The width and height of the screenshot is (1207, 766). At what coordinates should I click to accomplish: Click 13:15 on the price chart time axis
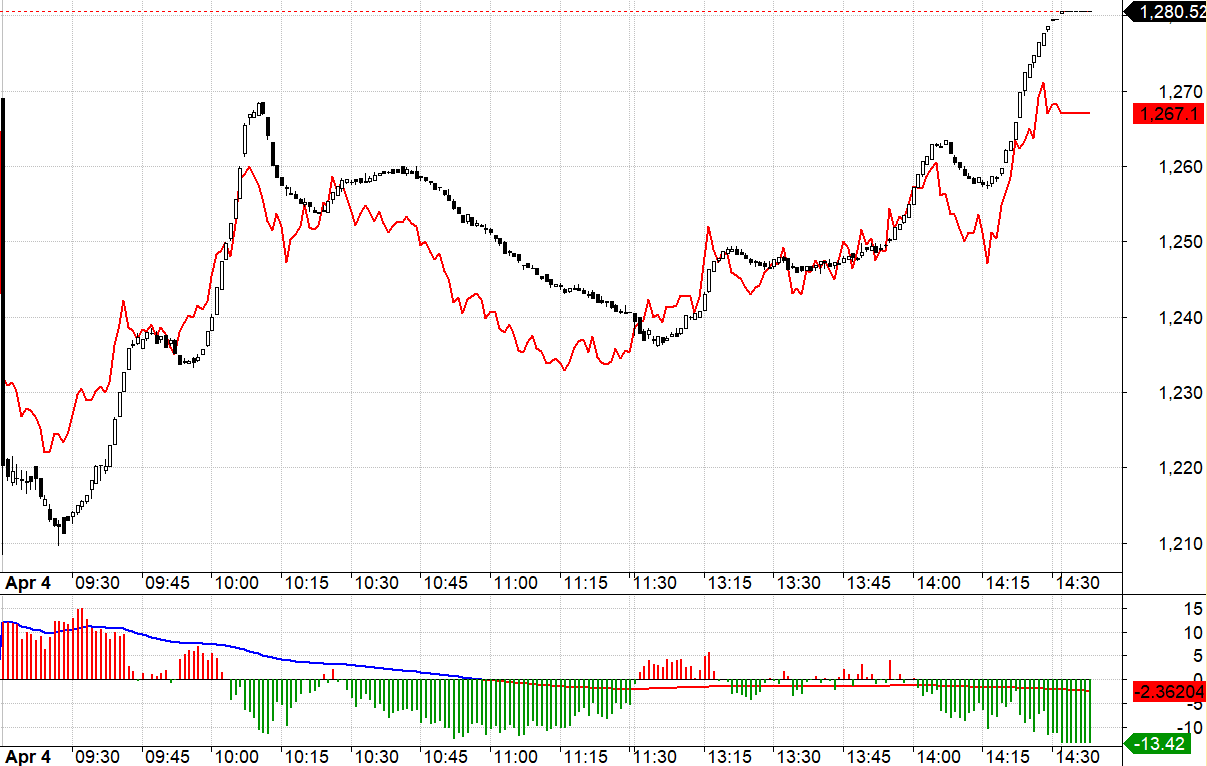(729, 583)
